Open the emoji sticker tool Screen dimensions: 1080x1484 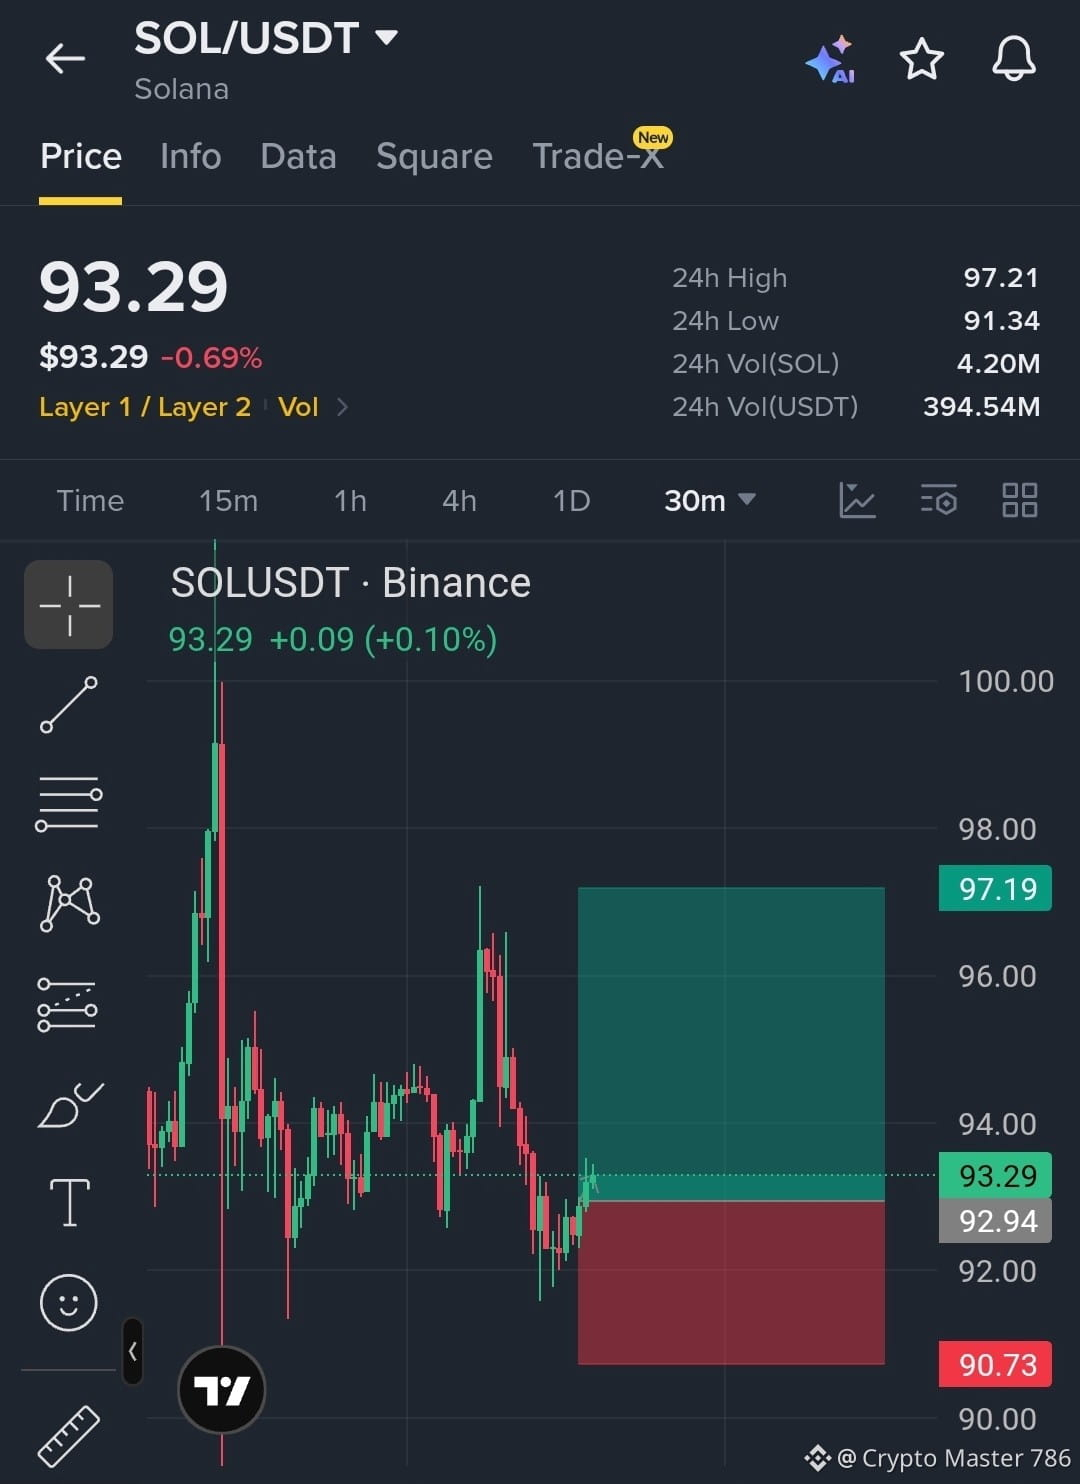click(x=69, y=1302)
